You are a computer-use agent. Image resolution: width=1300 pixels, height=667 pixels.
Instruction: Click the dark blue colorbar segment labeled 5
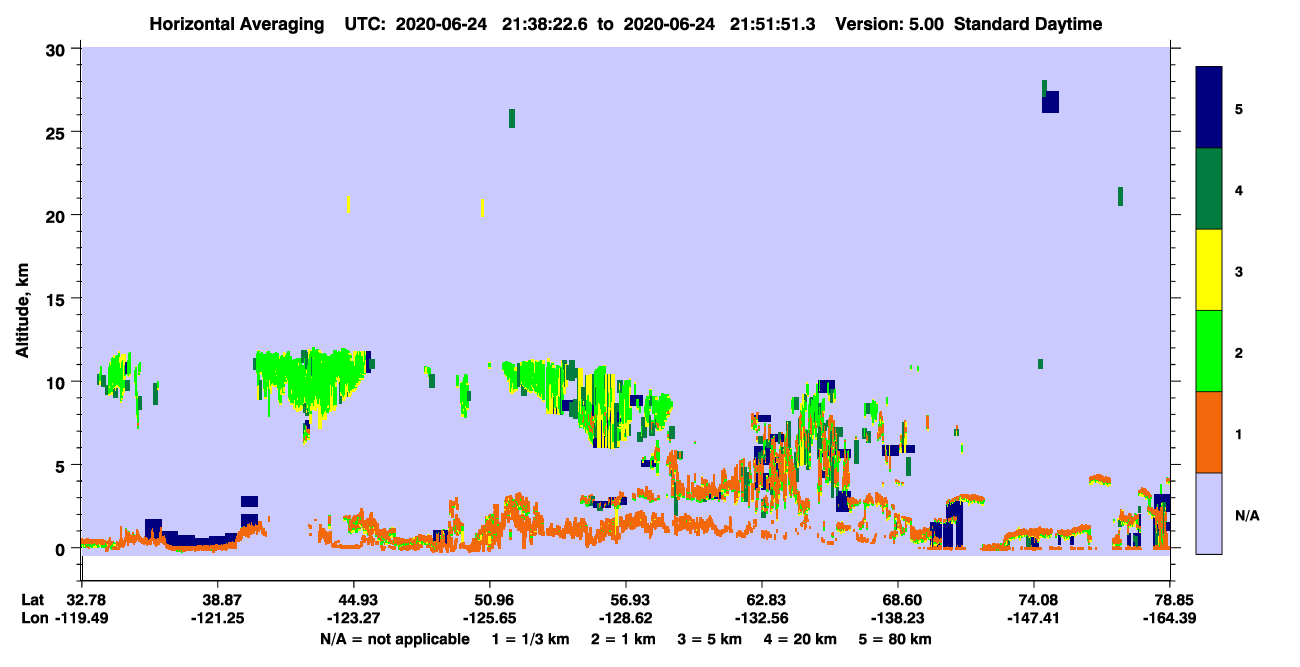click(x=1209, y=108)
